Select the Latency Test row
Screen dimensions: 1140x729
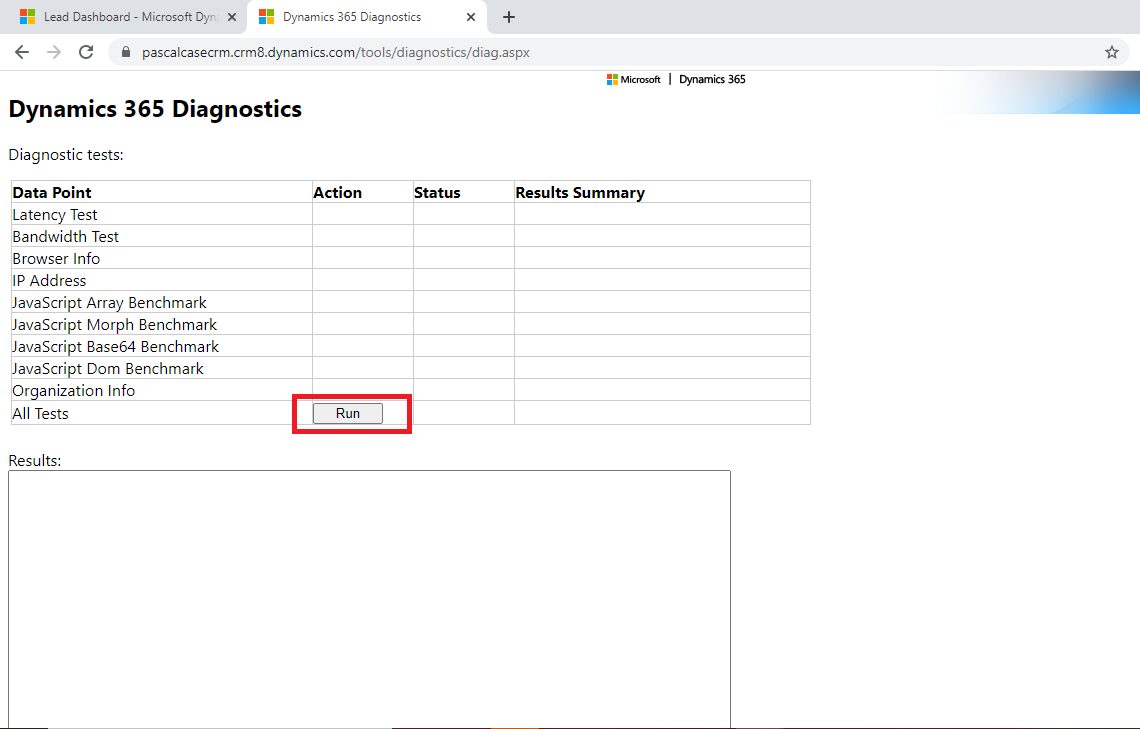point(55,215)
